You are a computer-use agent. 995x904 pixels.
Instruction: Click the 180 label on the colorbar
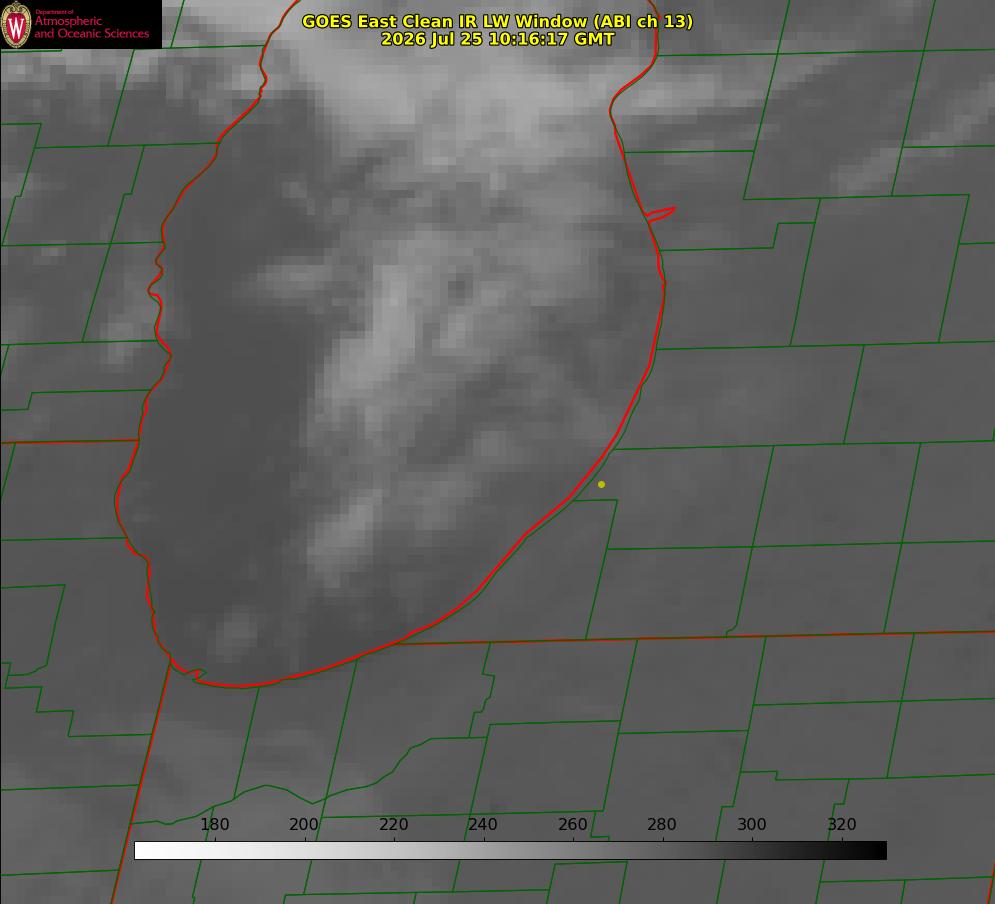click(x=214, y=824)
